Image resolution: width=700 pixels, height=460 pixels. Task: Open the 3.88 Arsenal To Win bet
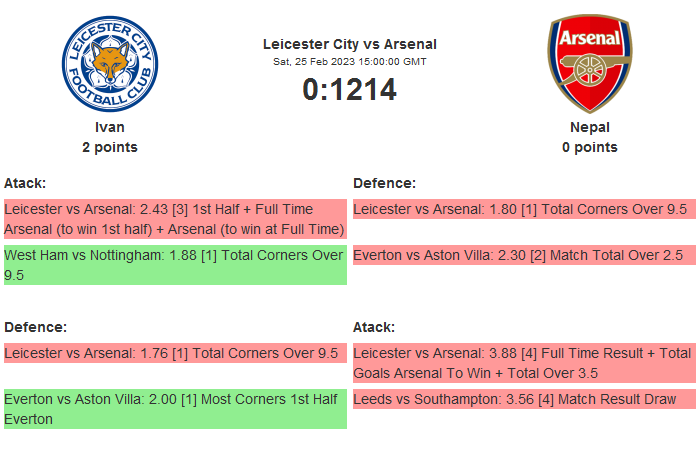click(x=523, y=363)
